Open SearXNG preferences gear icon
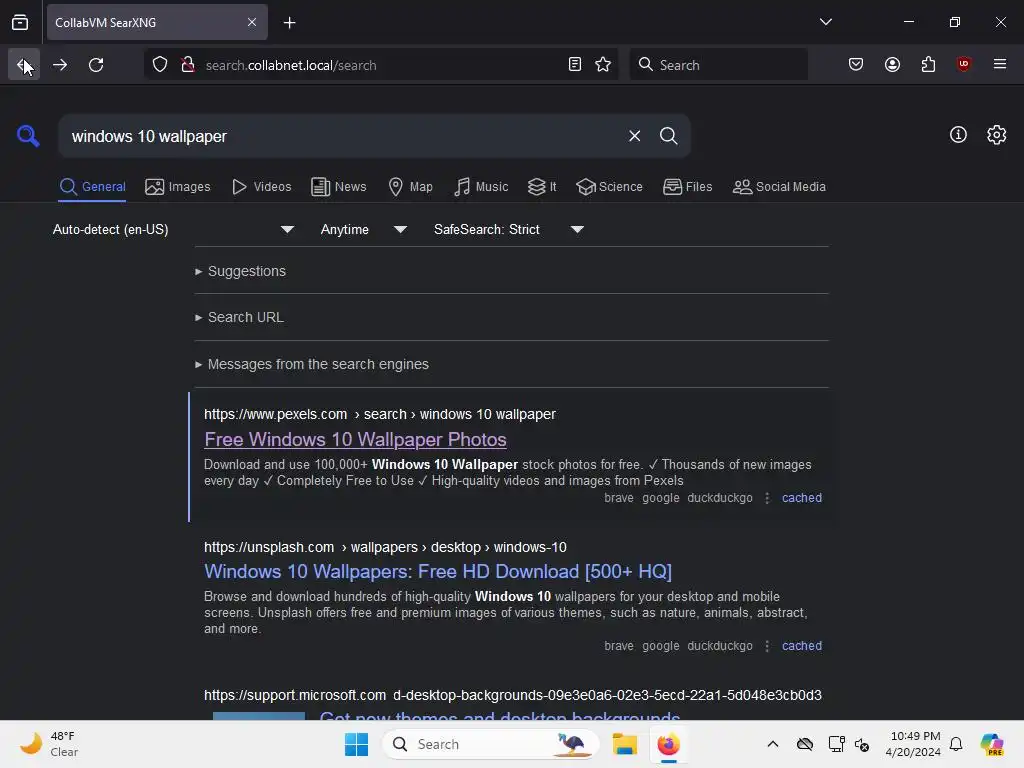 [997, 135]
